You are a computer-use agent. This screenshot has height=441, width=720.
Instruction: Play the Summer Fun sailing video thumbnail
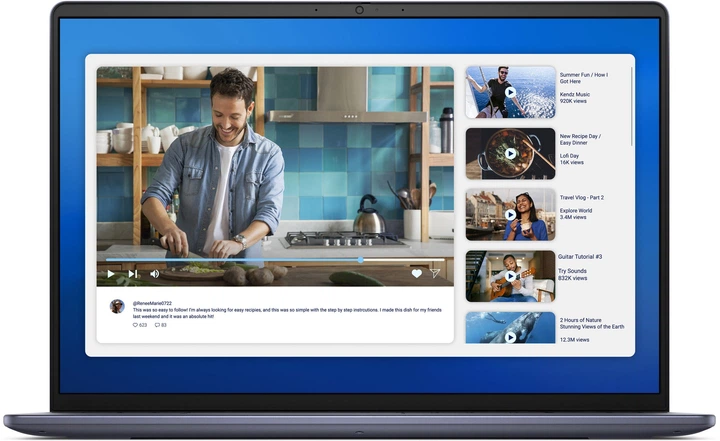tap(510, 92)
